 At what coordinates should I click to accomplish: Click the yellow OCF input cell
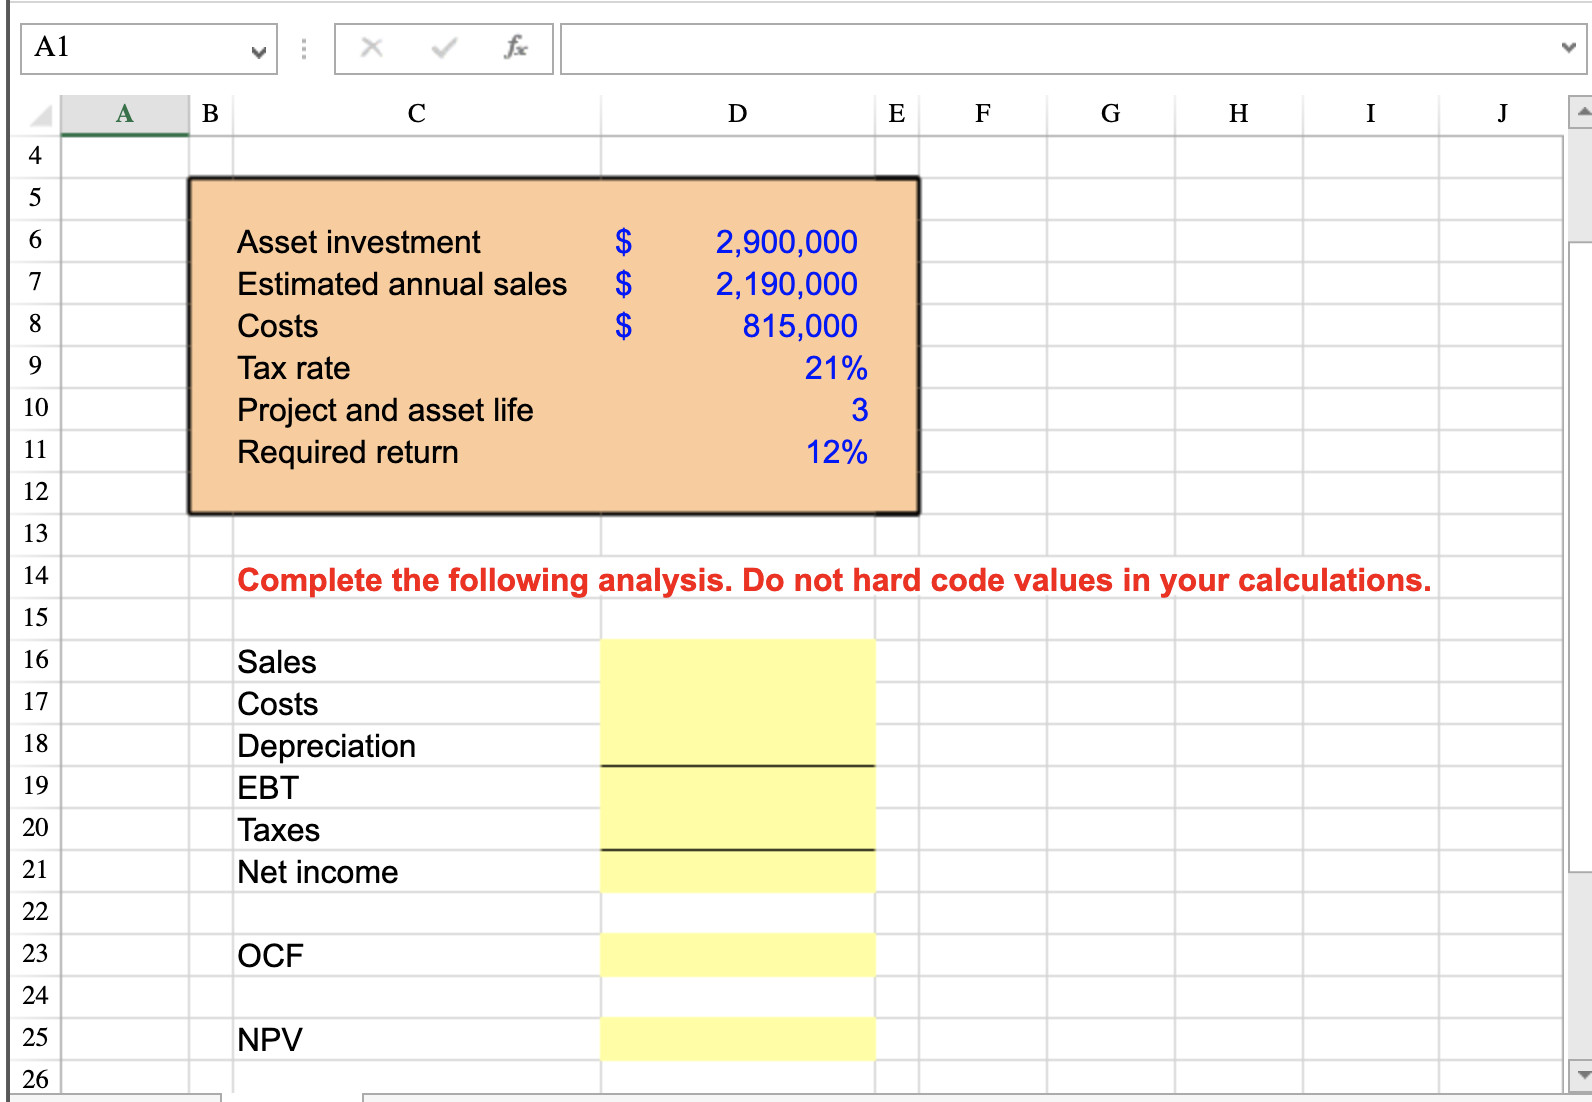coord(738,955)
